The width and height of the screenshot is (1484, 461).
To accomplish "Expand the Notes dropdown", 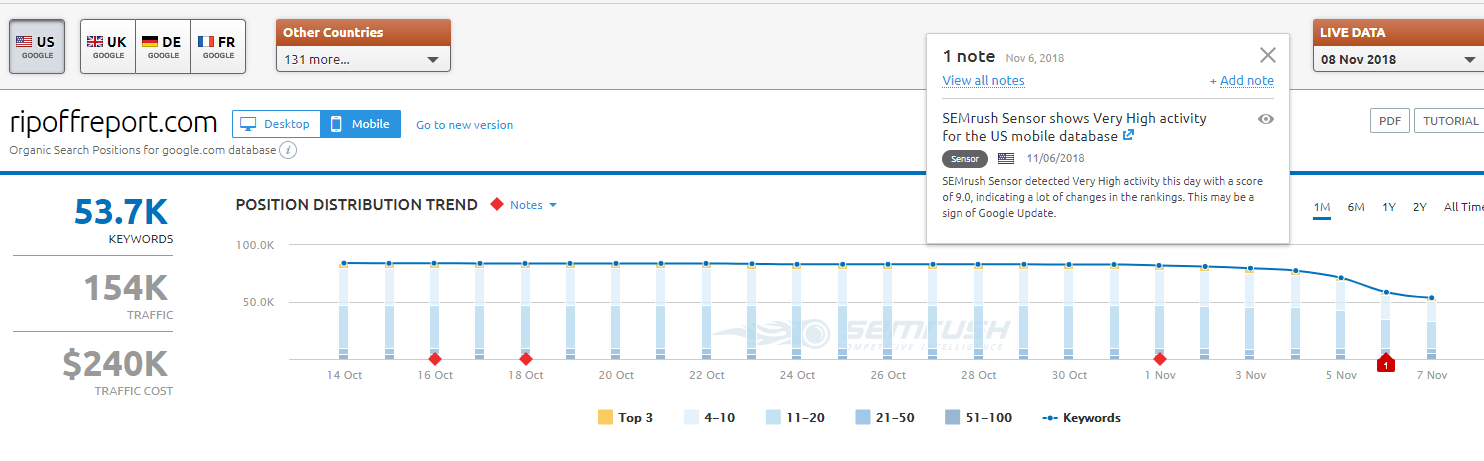I will [x=533, y=205].
